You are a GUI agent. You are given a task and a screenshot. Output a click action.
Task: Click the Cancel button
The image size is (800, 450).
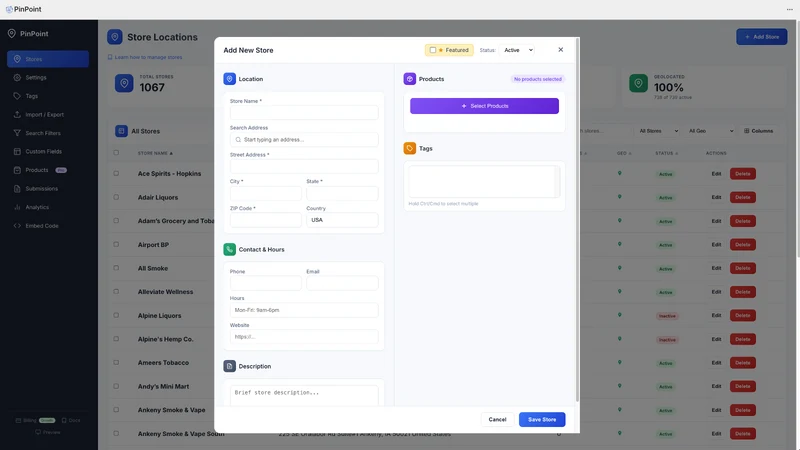point(497,419)
